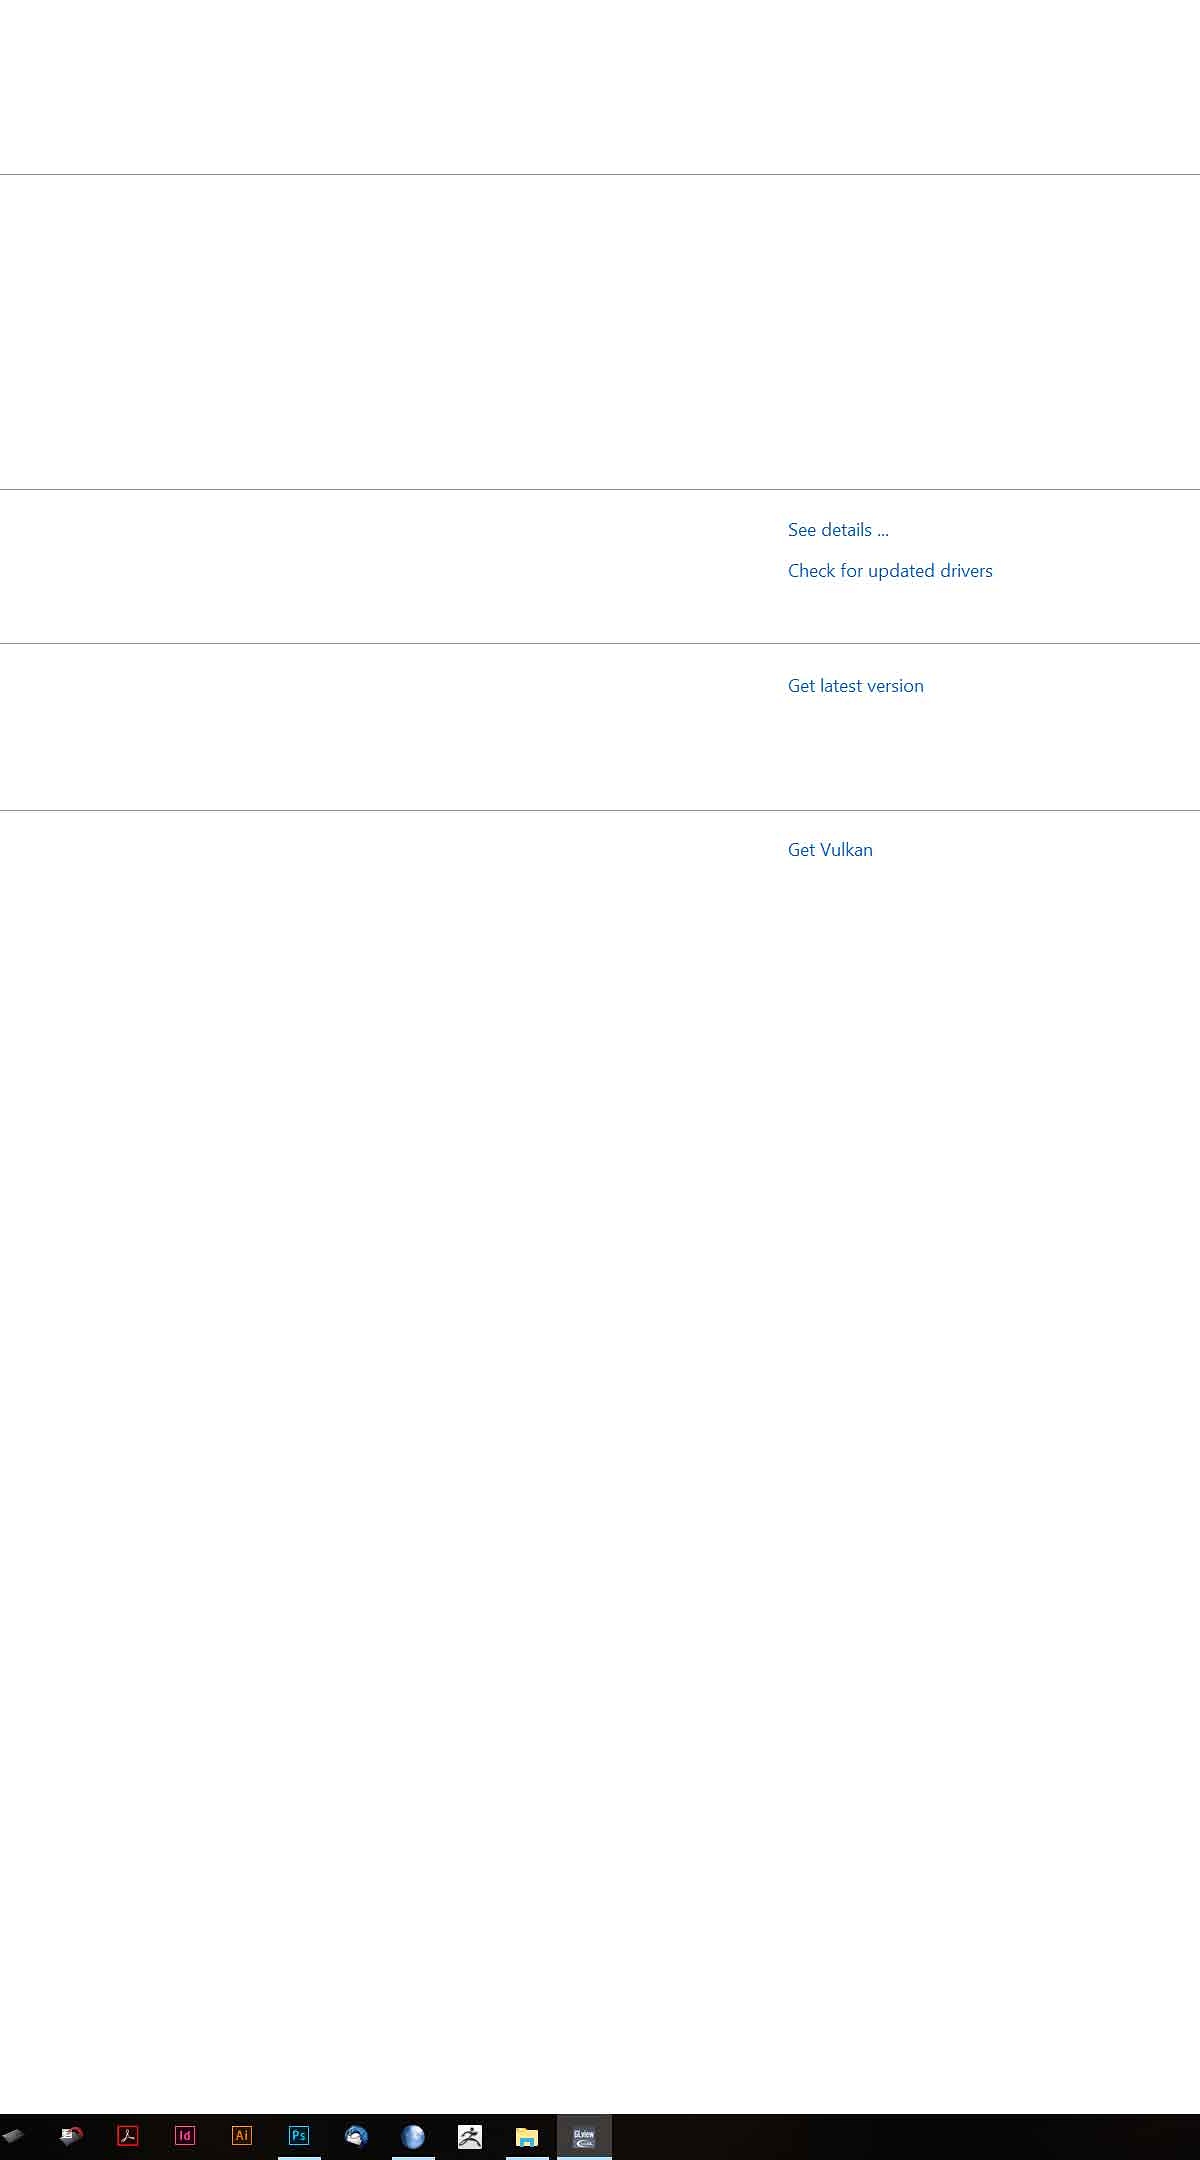Open Adobe Illustrator taskbar icon
Viewport: 1200px width, 2160px height.
pos(242,2136)
